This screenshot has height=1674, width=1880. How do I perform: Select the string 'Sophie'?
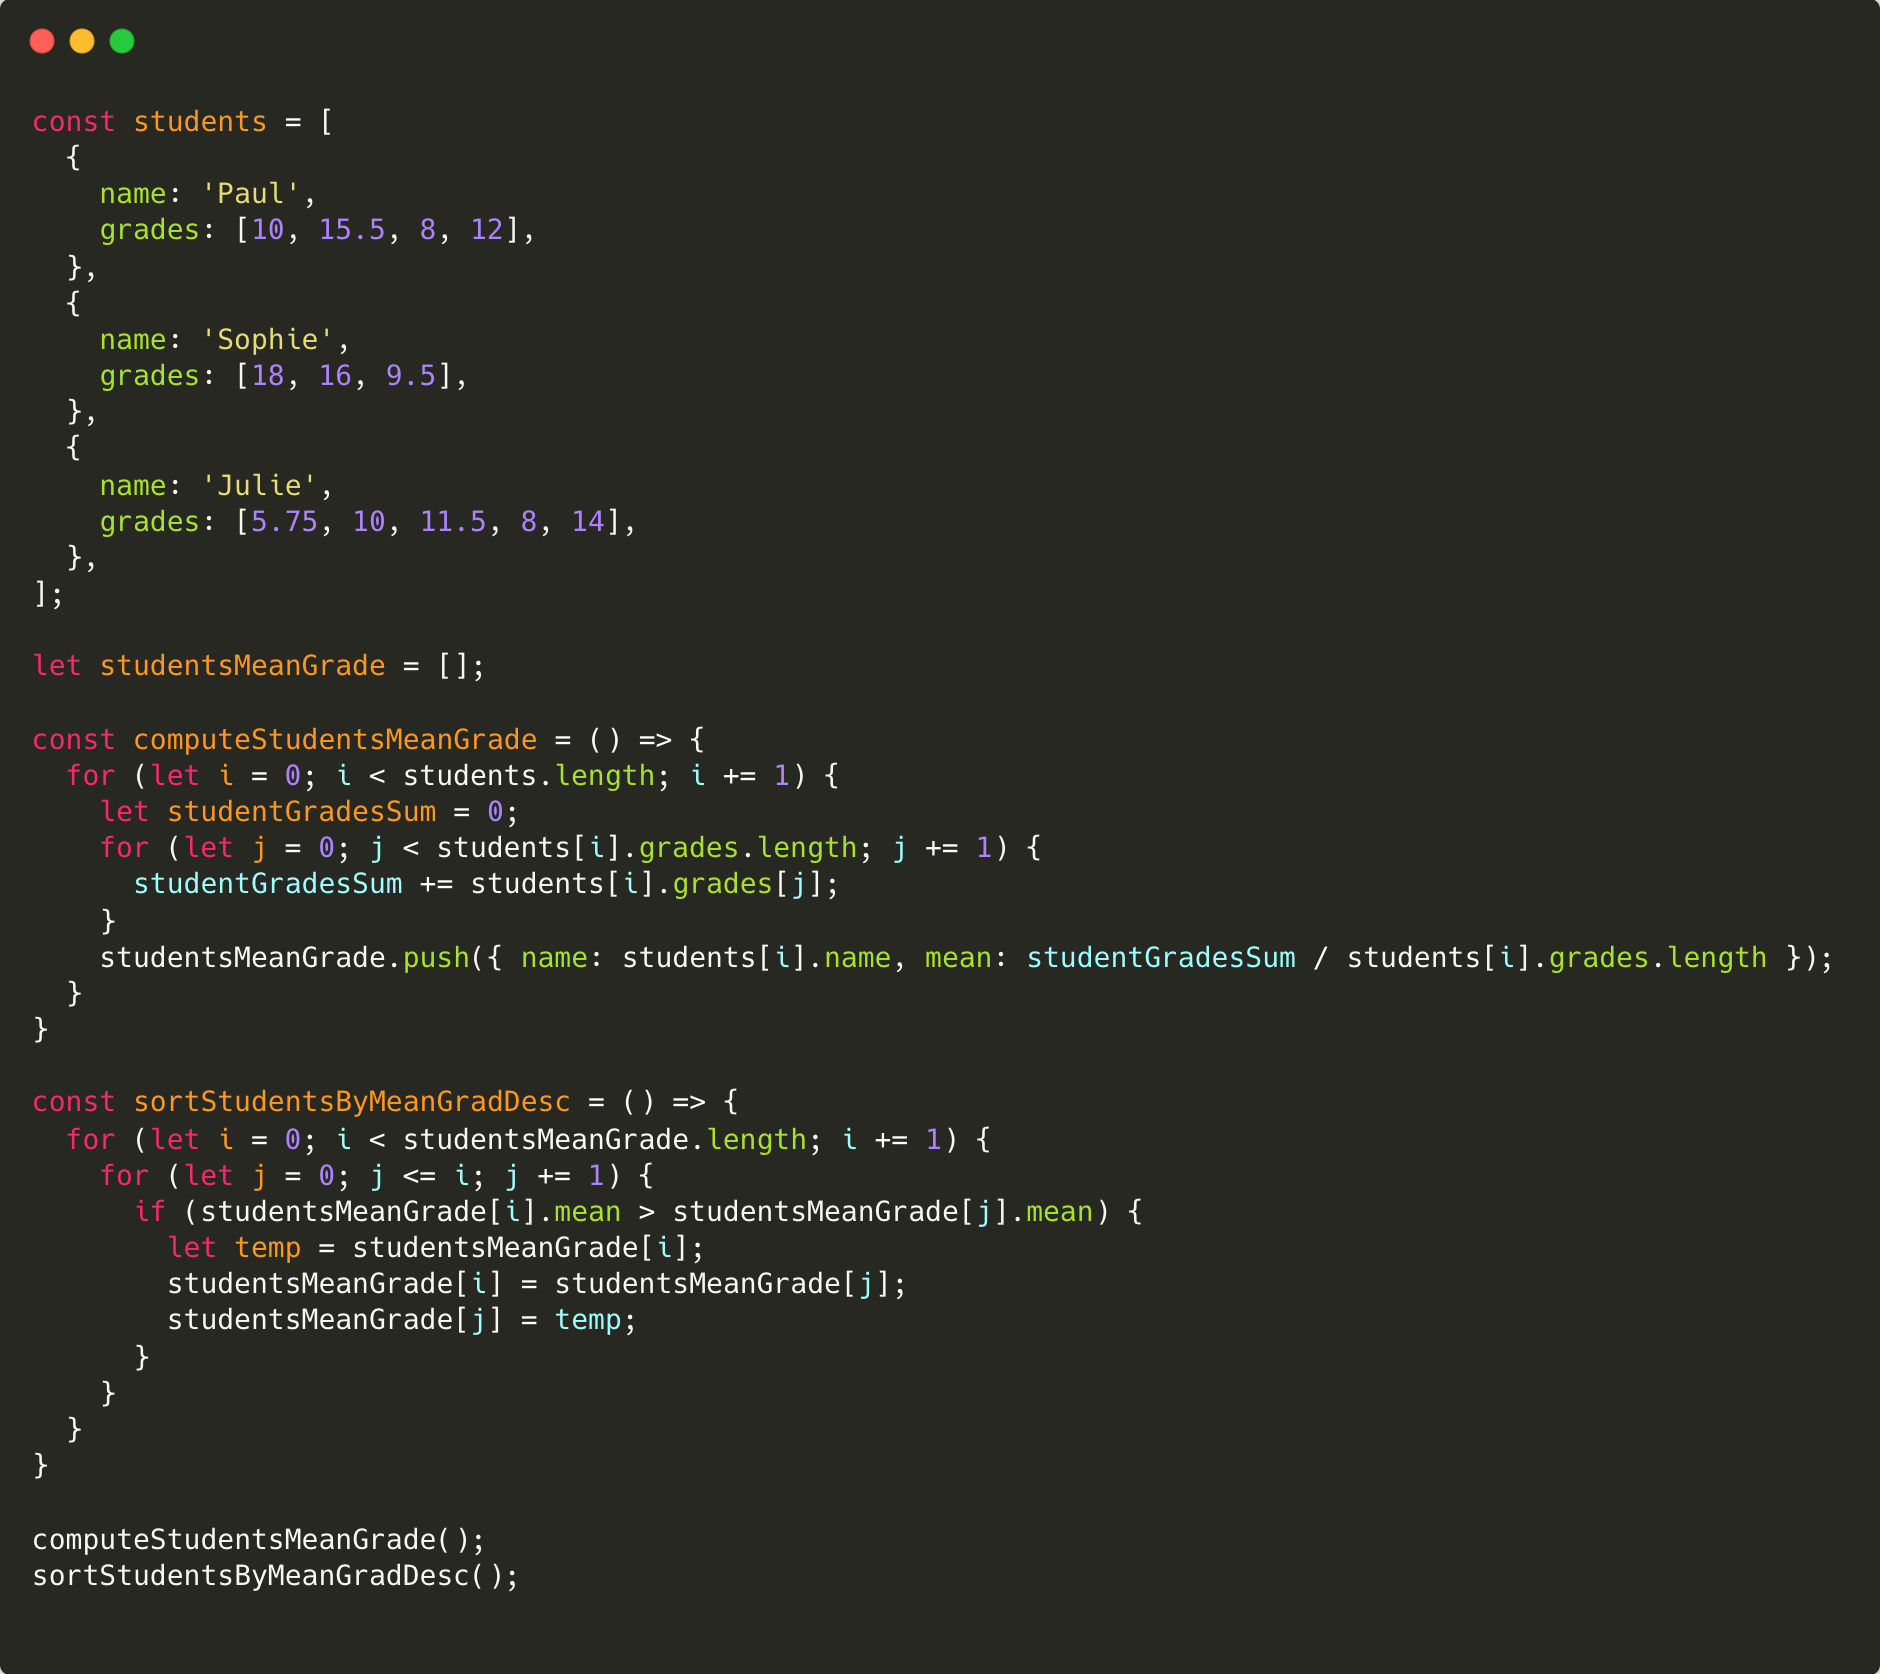click(x=268, y=340)
